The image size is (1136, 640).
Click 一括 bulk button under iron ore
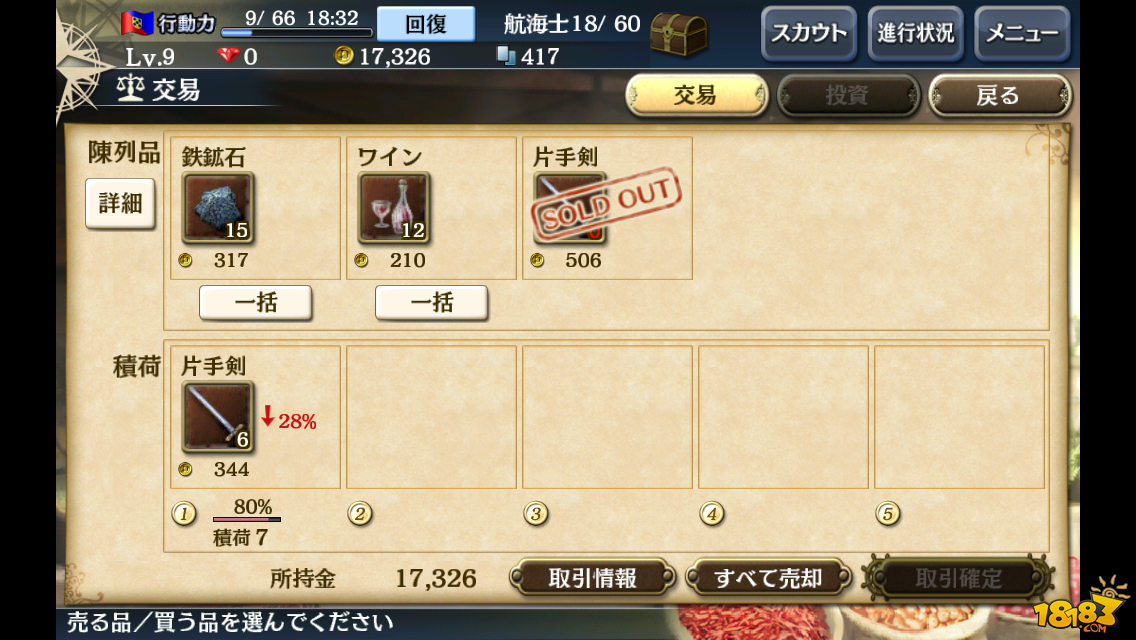click(x=256, y=302)
